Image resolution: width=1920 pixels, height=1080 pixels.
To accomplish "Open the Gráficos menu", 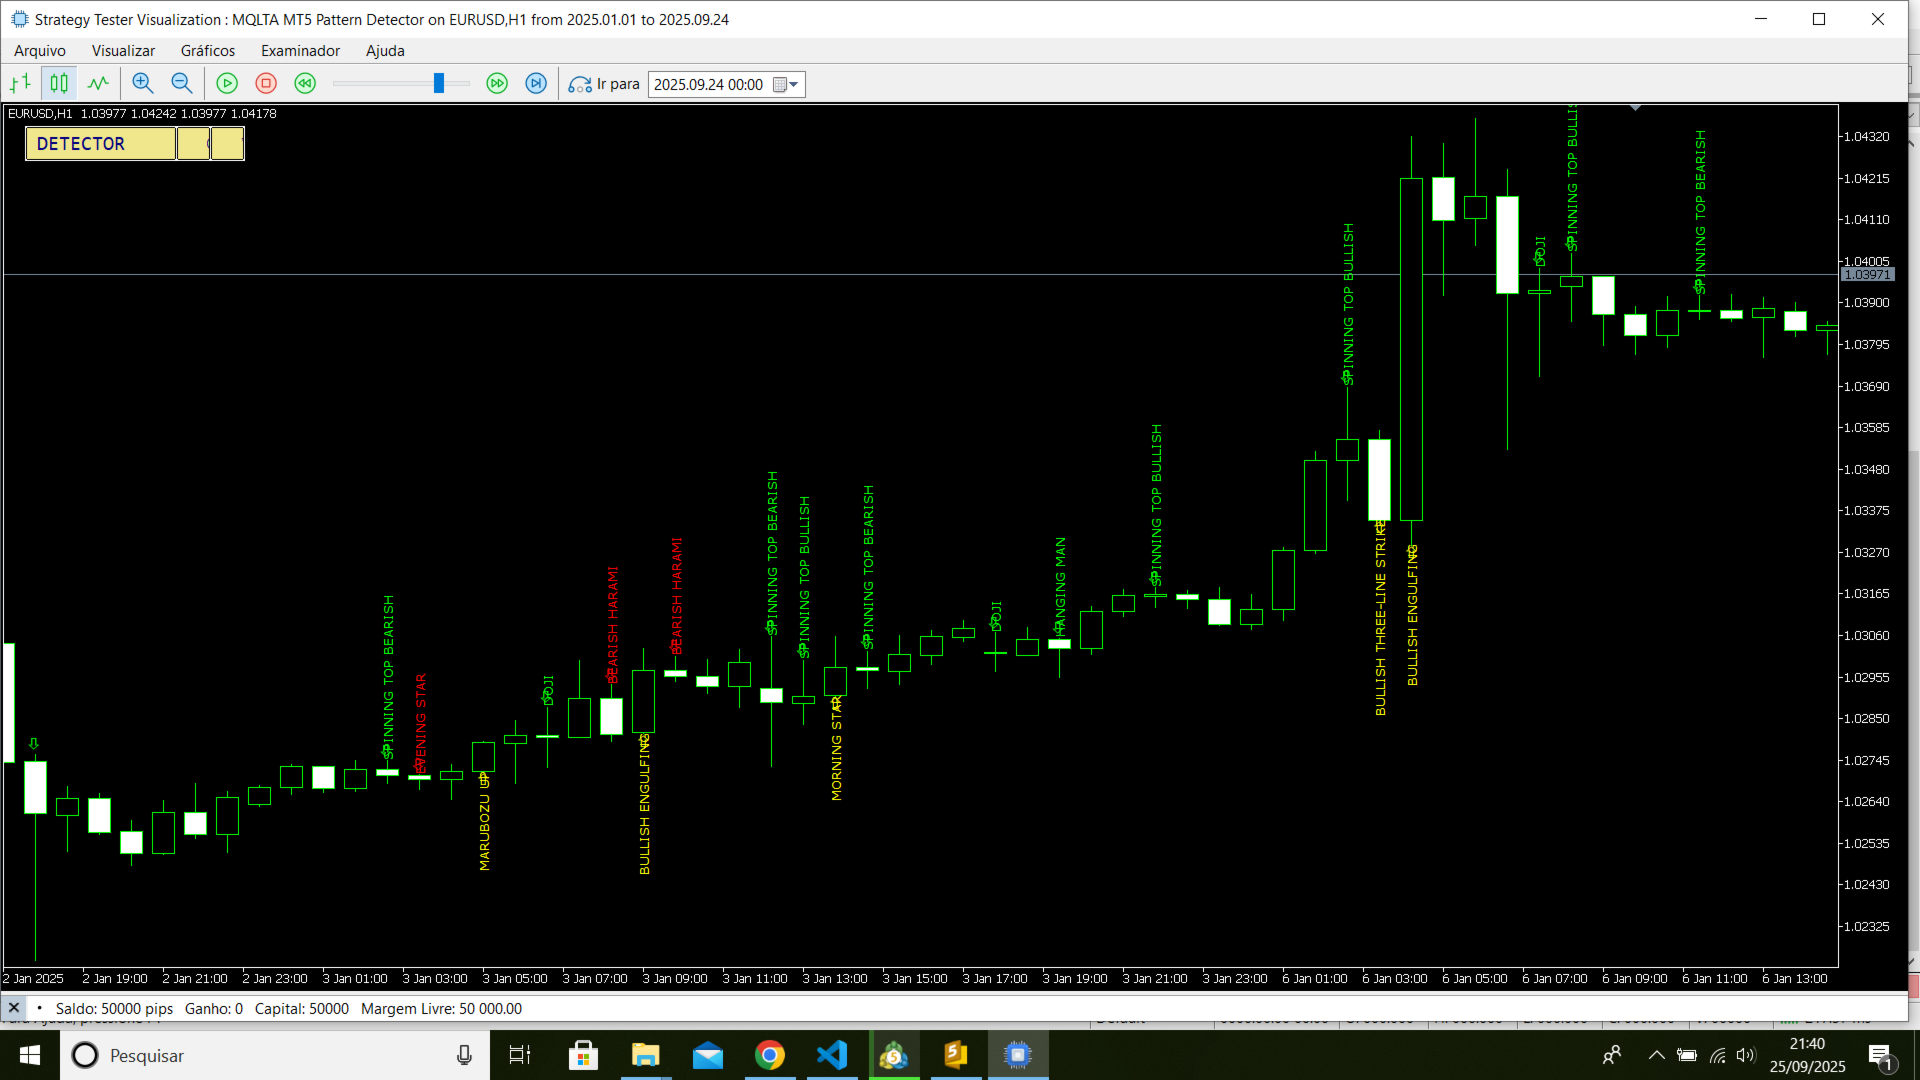I will coord(207,50).
